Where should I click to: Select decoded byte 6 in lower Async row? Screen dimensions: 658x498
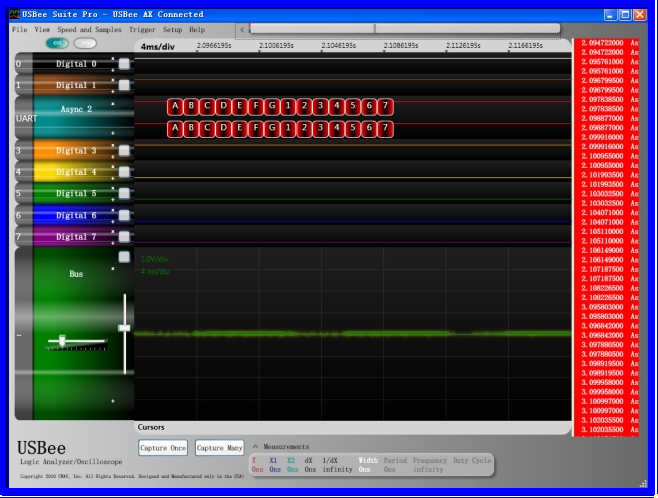click(369, 128)
